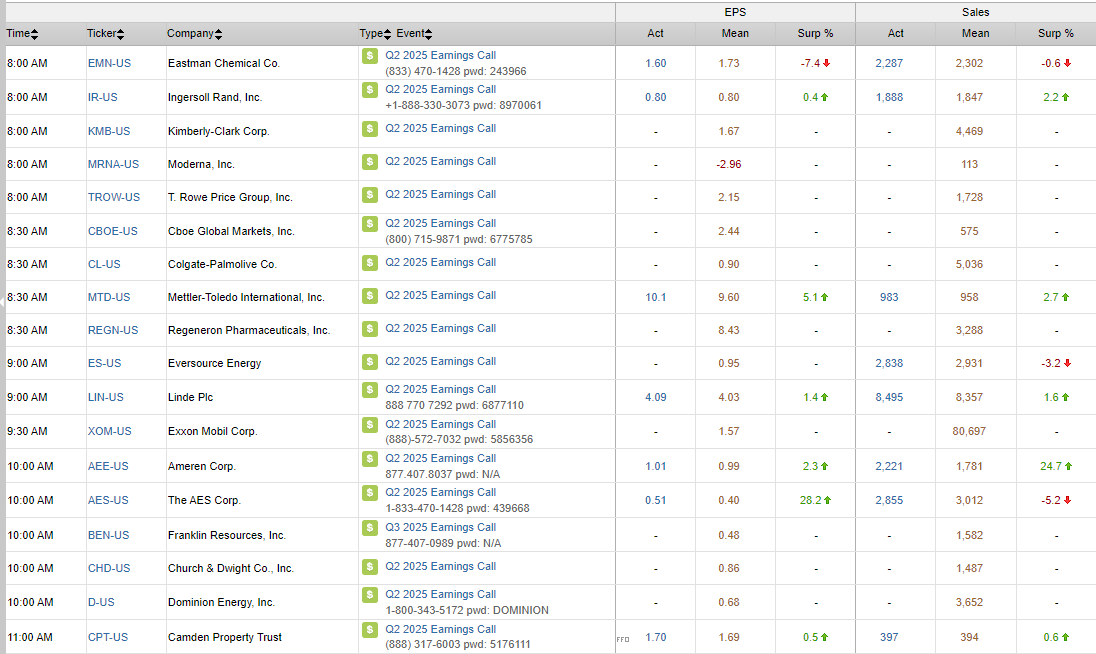The image size is (1096, 654).
Task: Click the earnings icon for Mettler-Toledo
Action: click(x=370, y=296)
